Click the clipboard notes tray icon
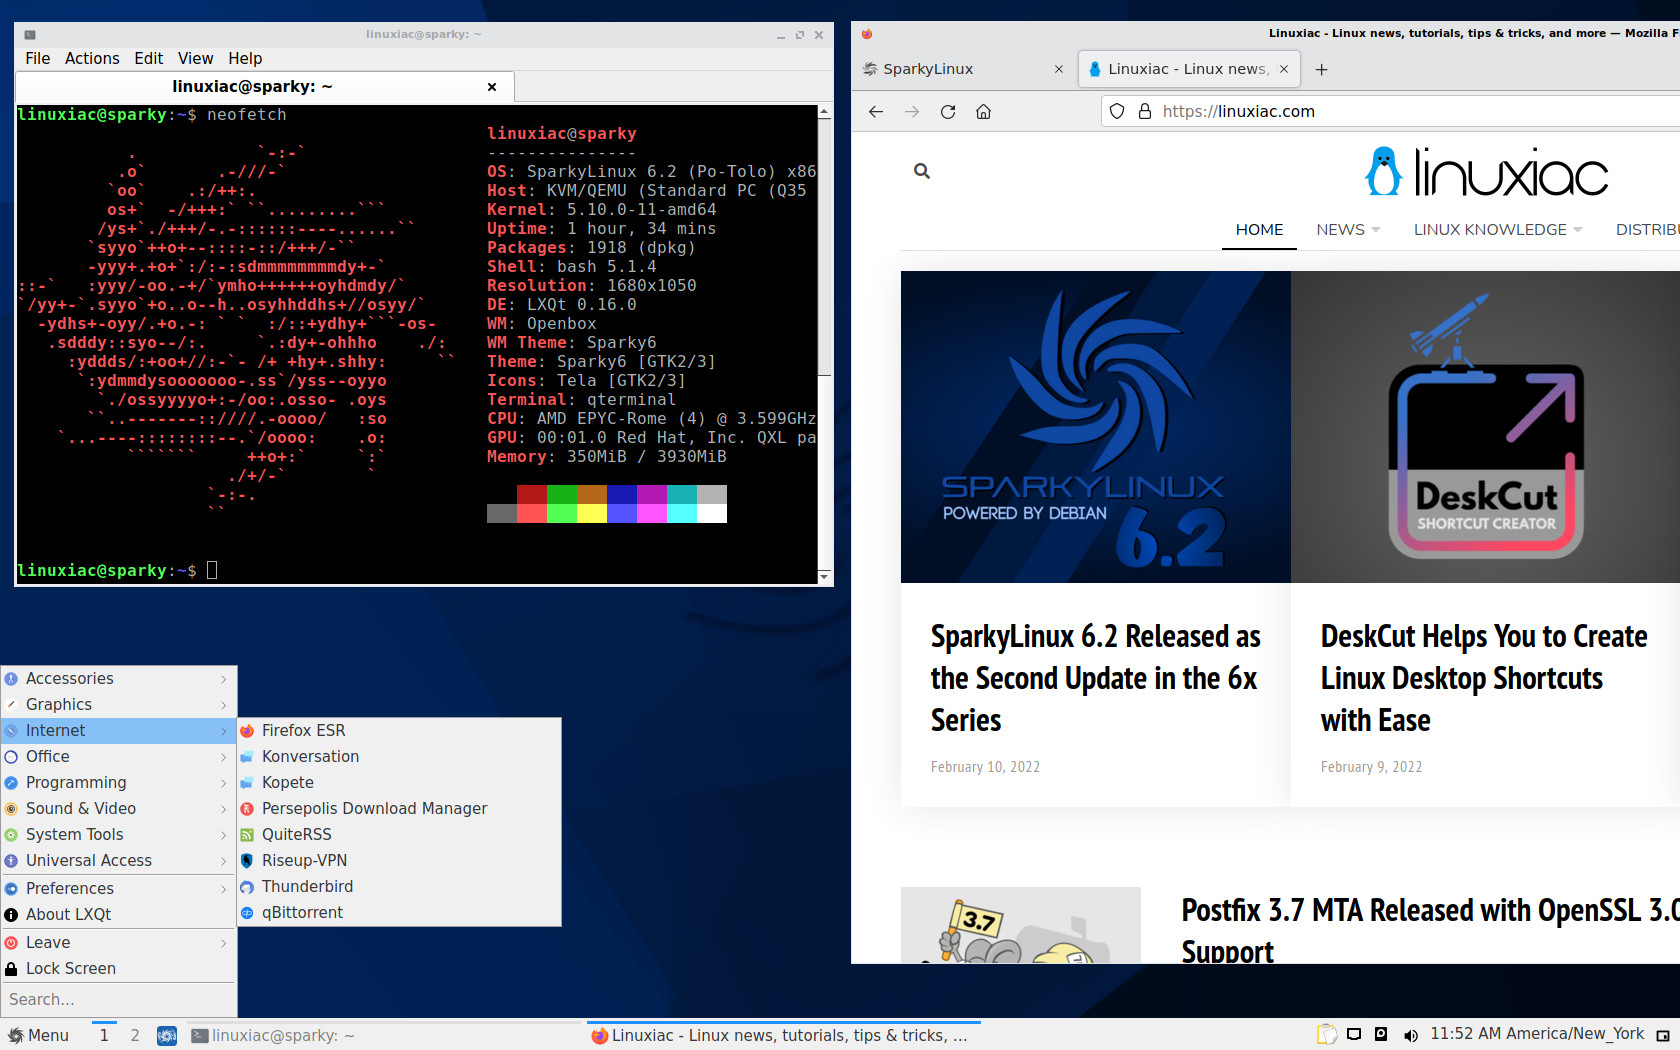 [x=1326, y=1035]
